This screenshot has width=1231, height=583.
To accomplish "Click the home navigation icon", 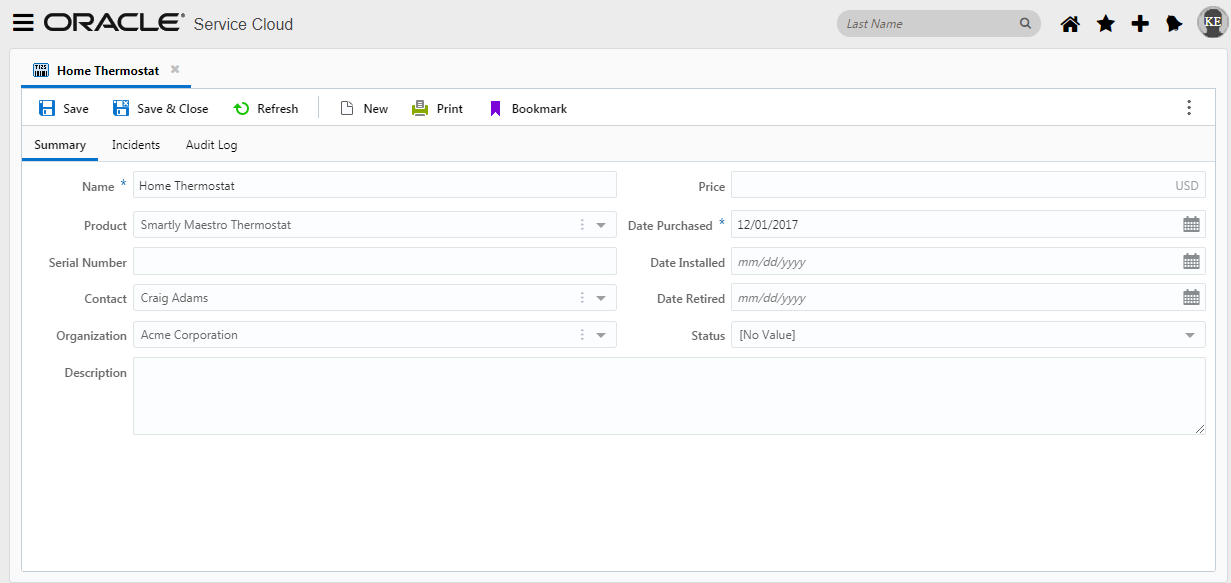I will [1069, 22].
